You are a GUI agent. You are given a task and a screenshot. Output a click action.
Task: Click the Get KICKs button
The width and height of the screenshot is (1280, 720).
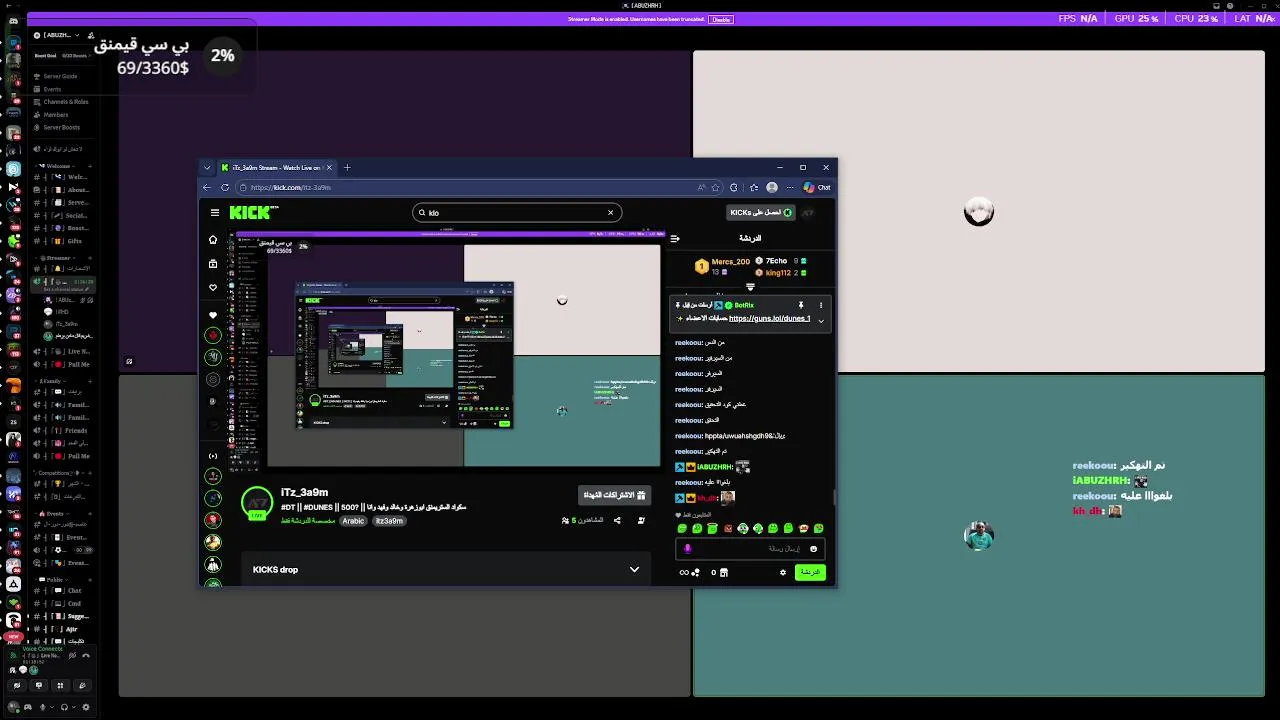coord(760,212)
